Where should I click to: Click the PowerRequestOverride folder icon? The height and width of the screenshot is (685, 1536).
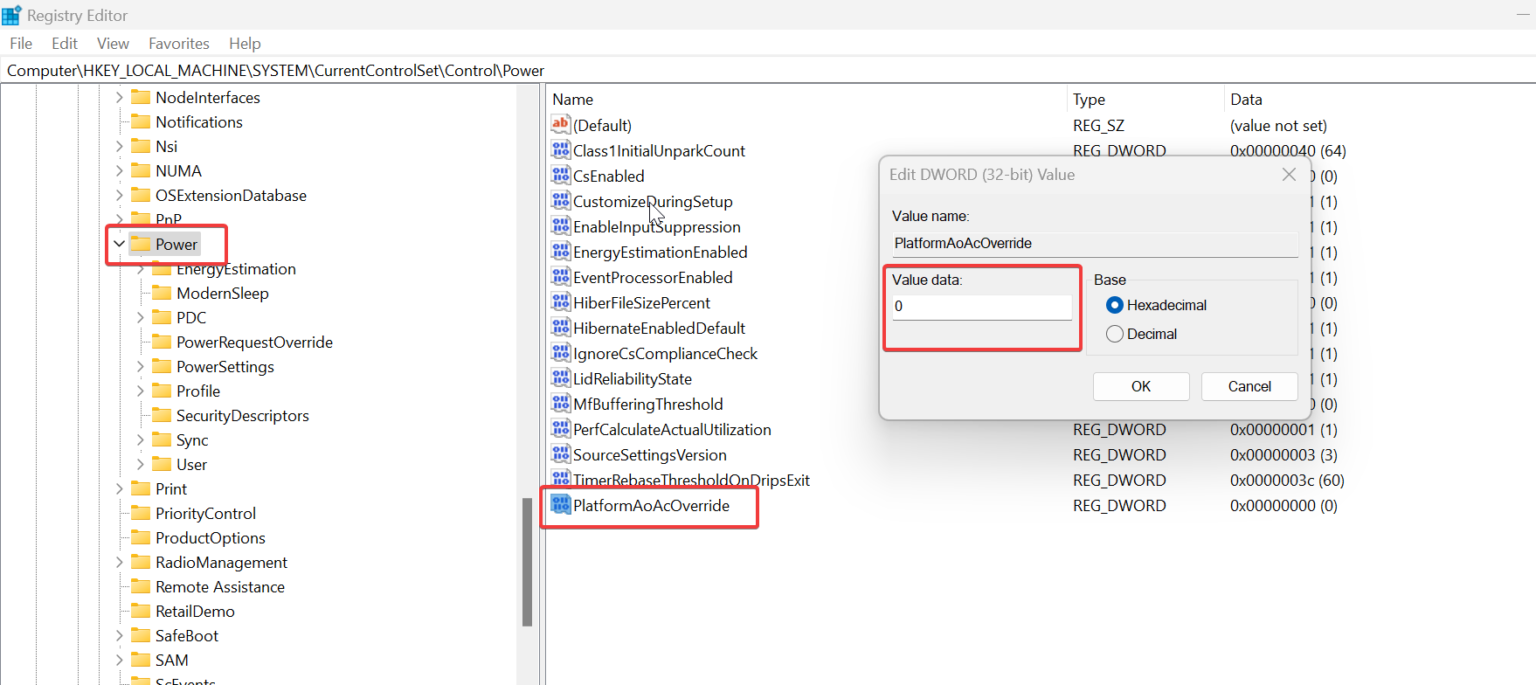click(x=161, y=342)
